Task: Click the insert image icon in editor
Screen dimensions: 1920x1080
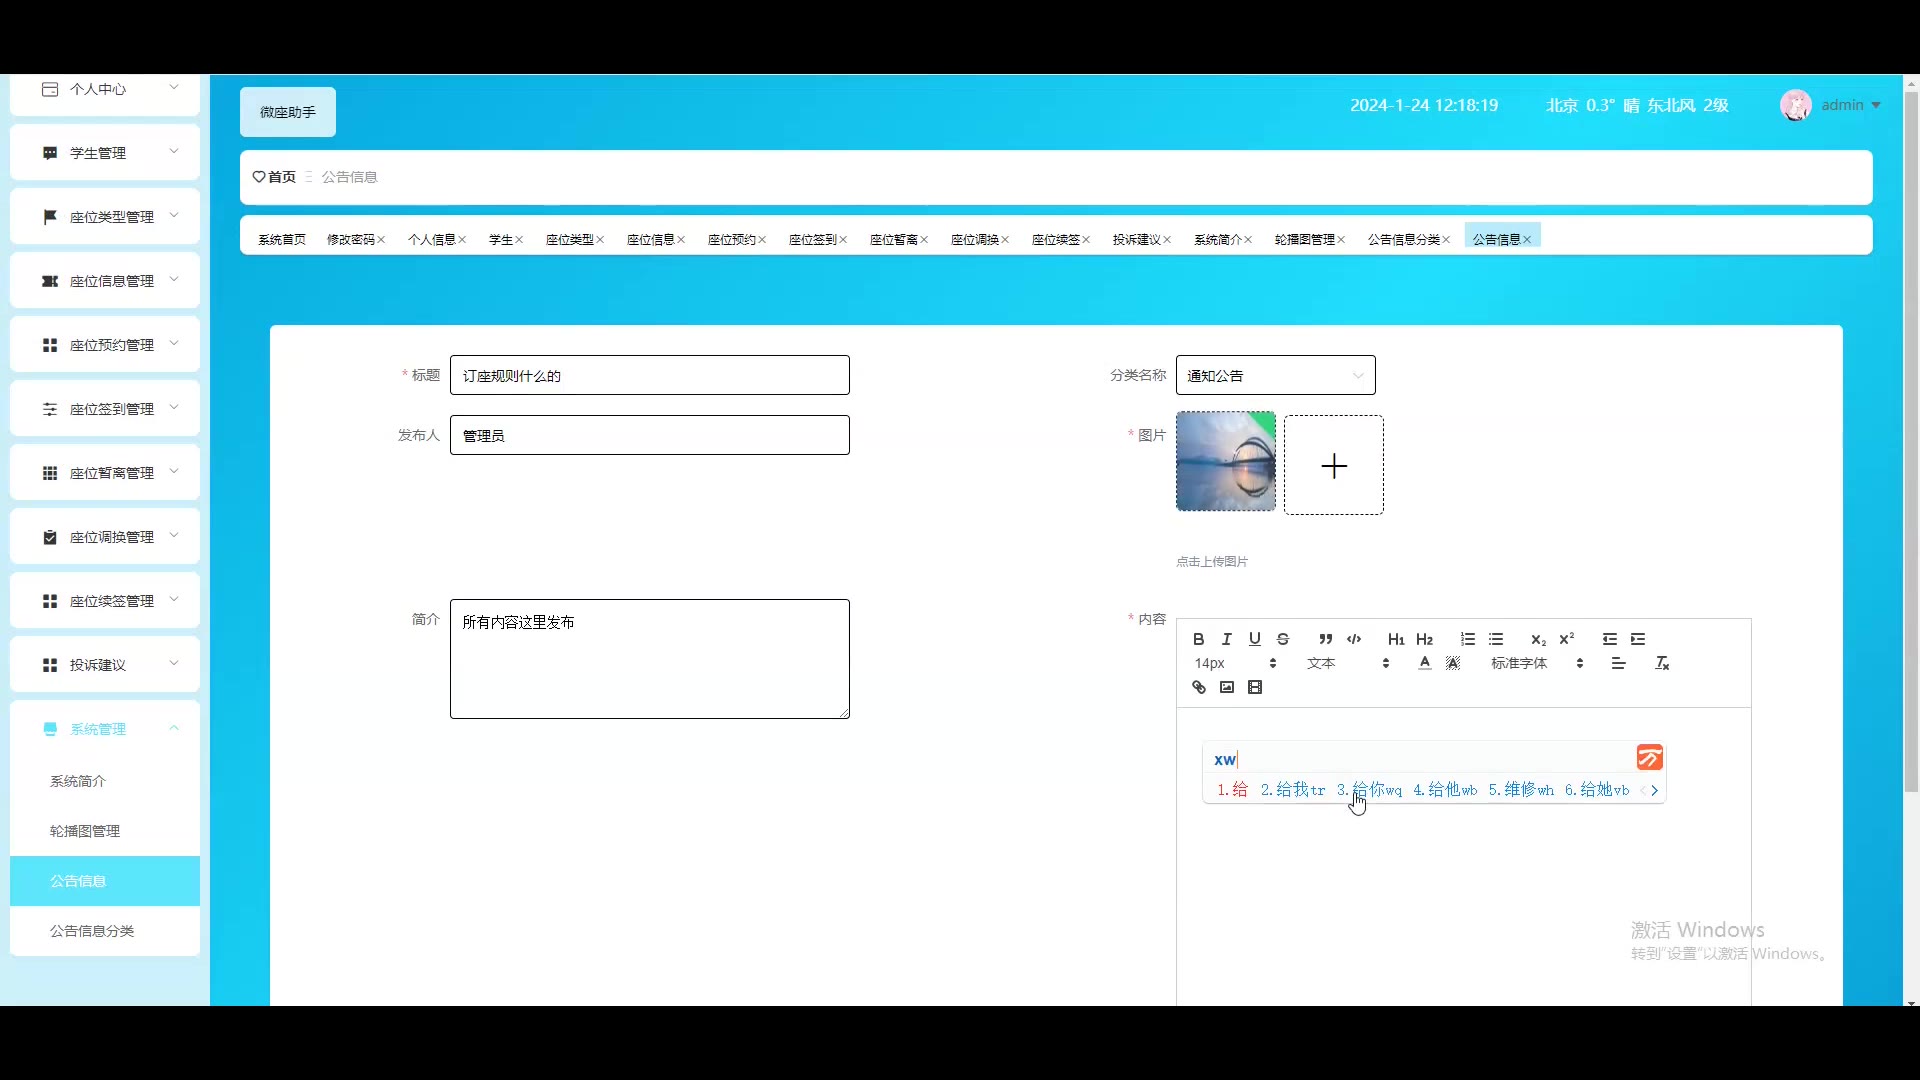Action: (x=1226, y=687)
